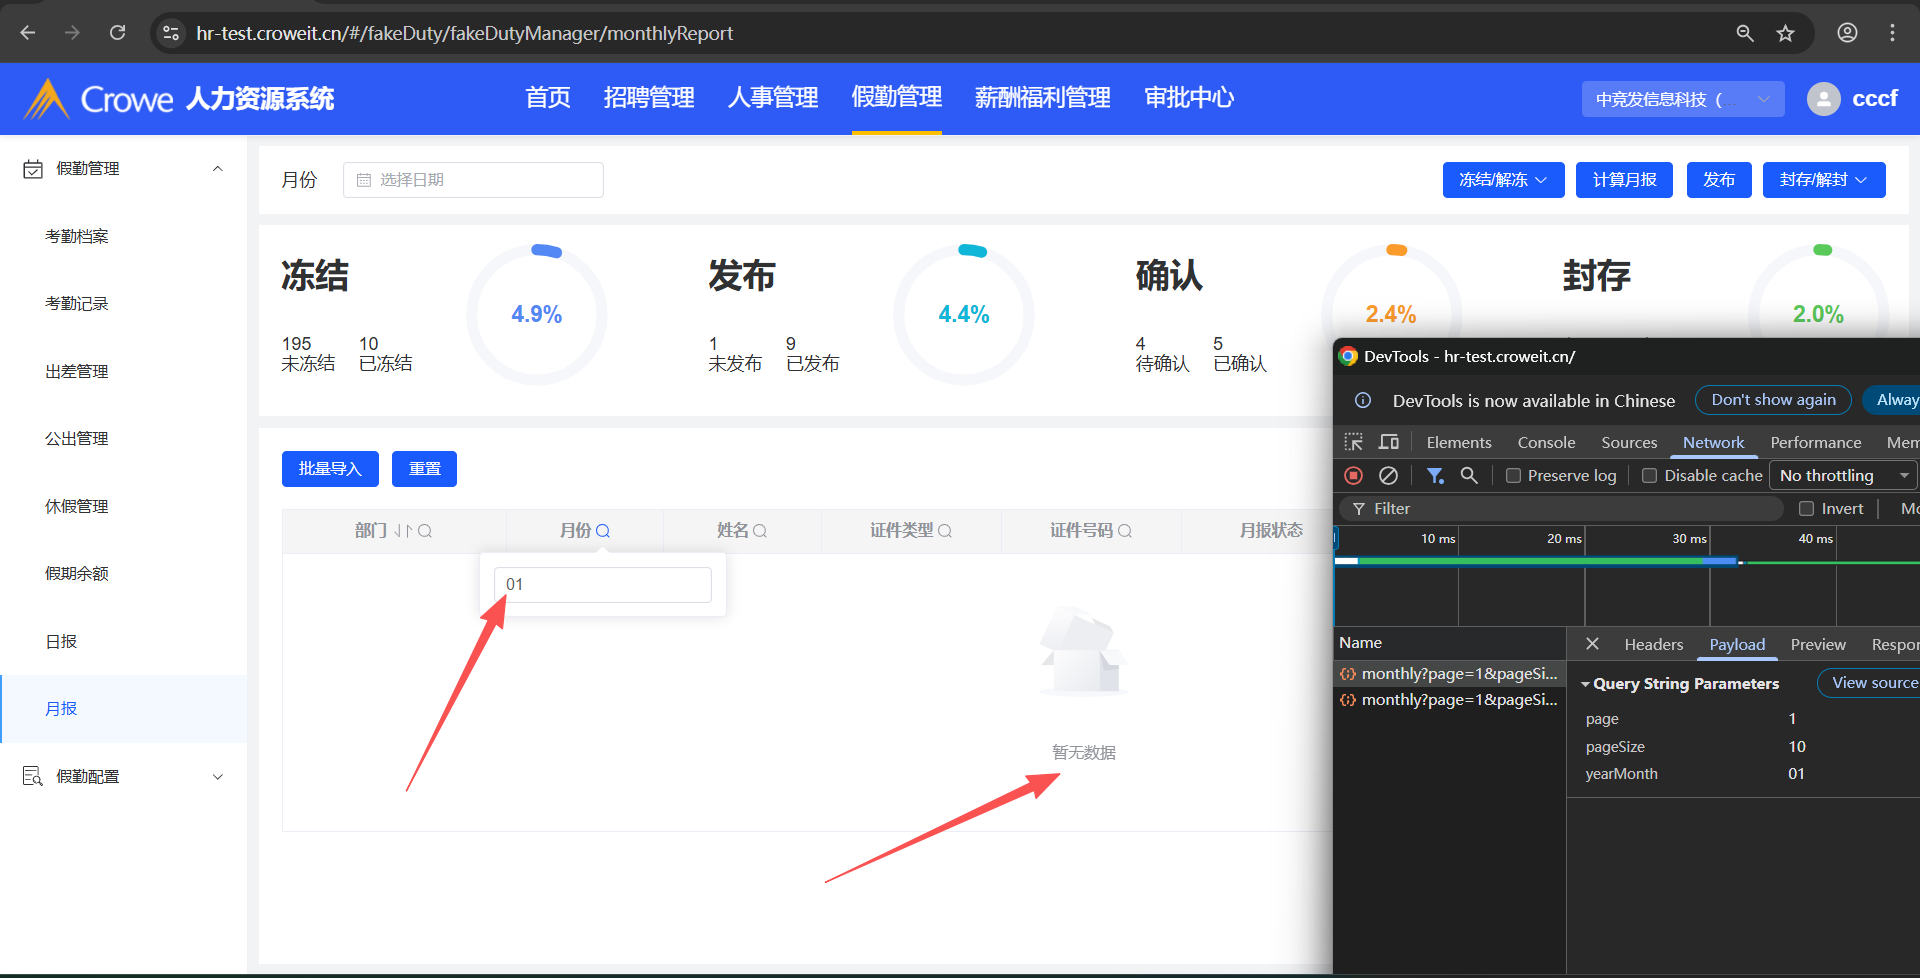Toggle the device toolbar icon in DevTools
Viewport: 1920px width, 978px height.
pyautogui.click(x=1389, y=442)
